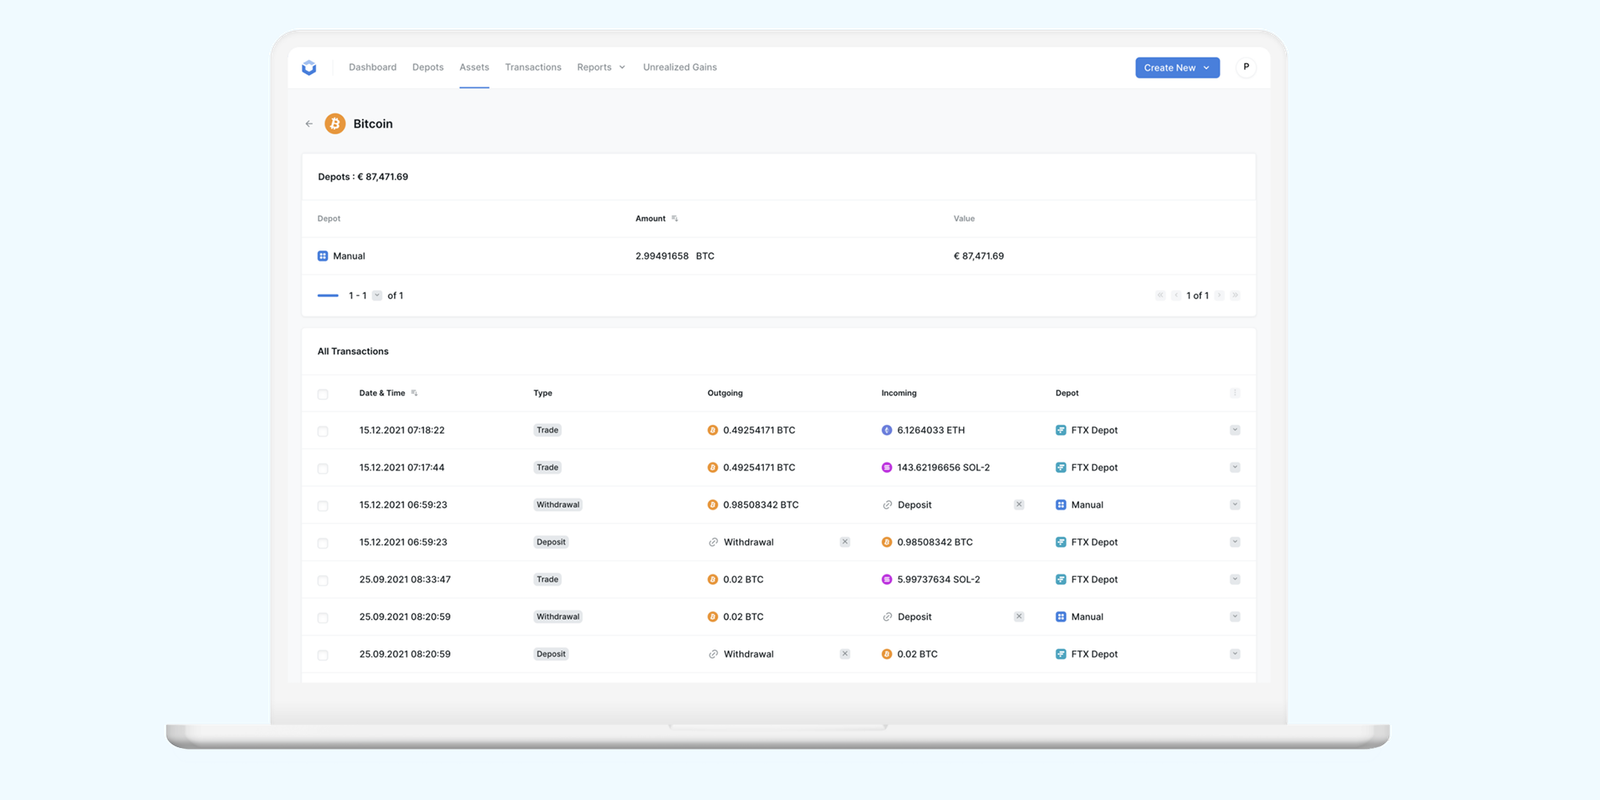Open rows-per-page selector next to 1 - 1
The width and height of the screenshot is (1600, 800).
point(377,296)
